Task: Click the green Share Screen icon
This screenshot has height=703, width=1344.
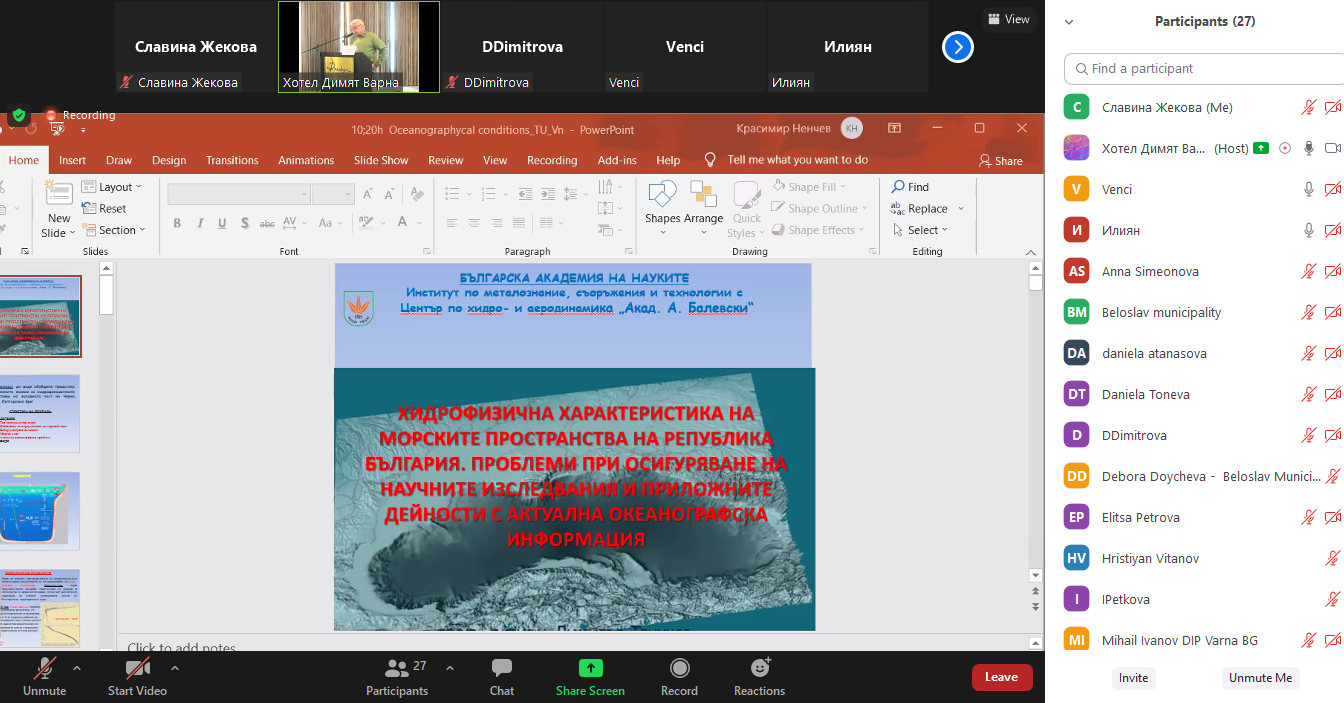Action: (591, 668)
